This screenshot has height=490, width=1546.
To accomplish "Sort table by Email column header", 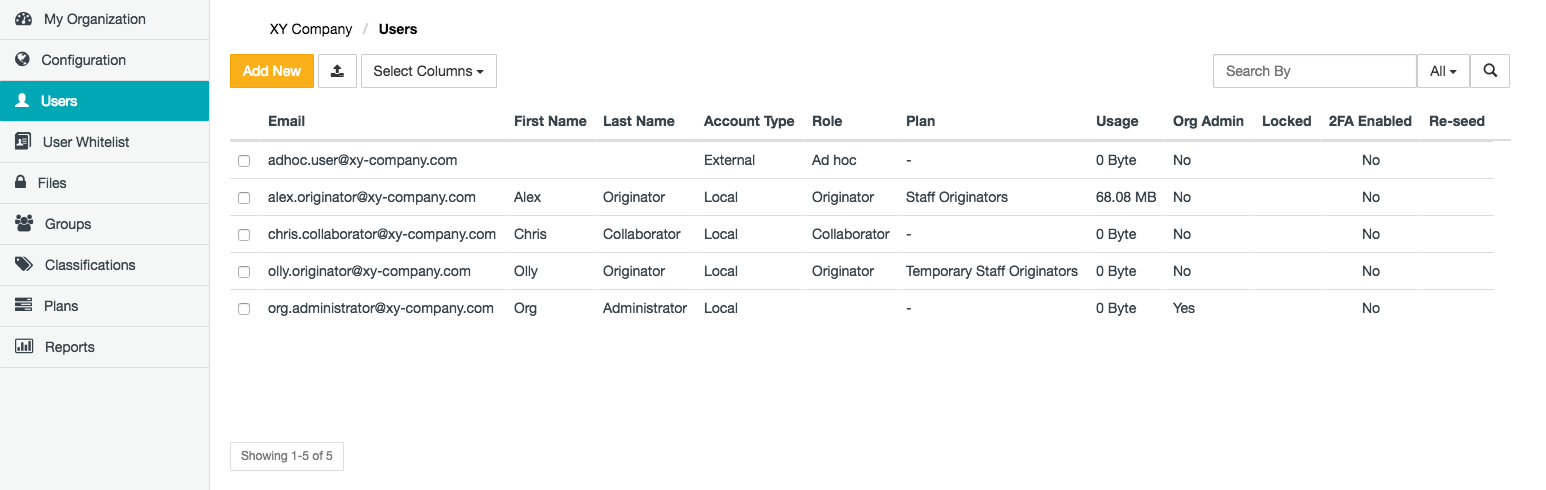I will coord(286,121).
